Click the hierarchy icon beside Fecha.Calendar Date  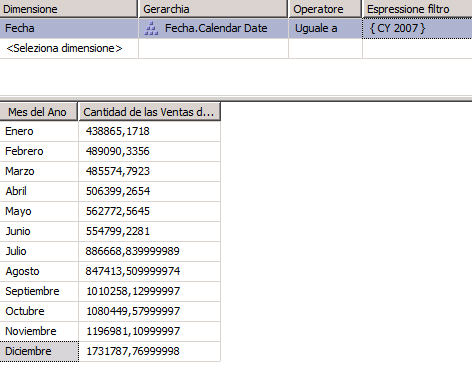151,28
